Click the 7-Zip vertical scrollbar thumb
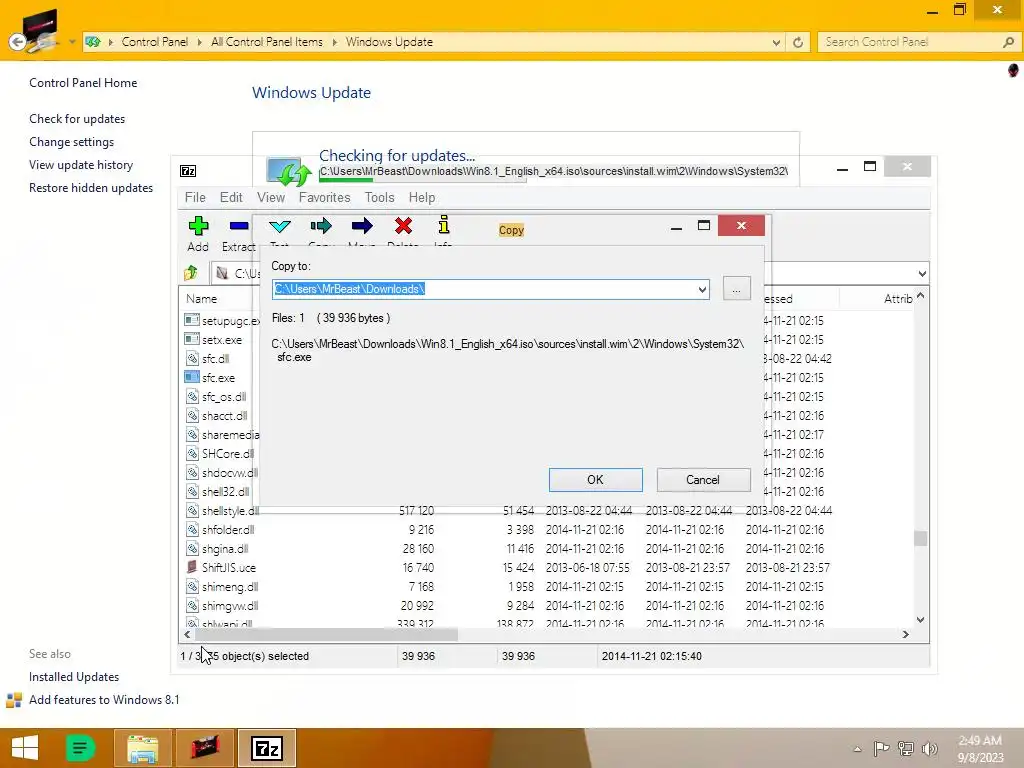1024x768 pixels. point(921,538)
